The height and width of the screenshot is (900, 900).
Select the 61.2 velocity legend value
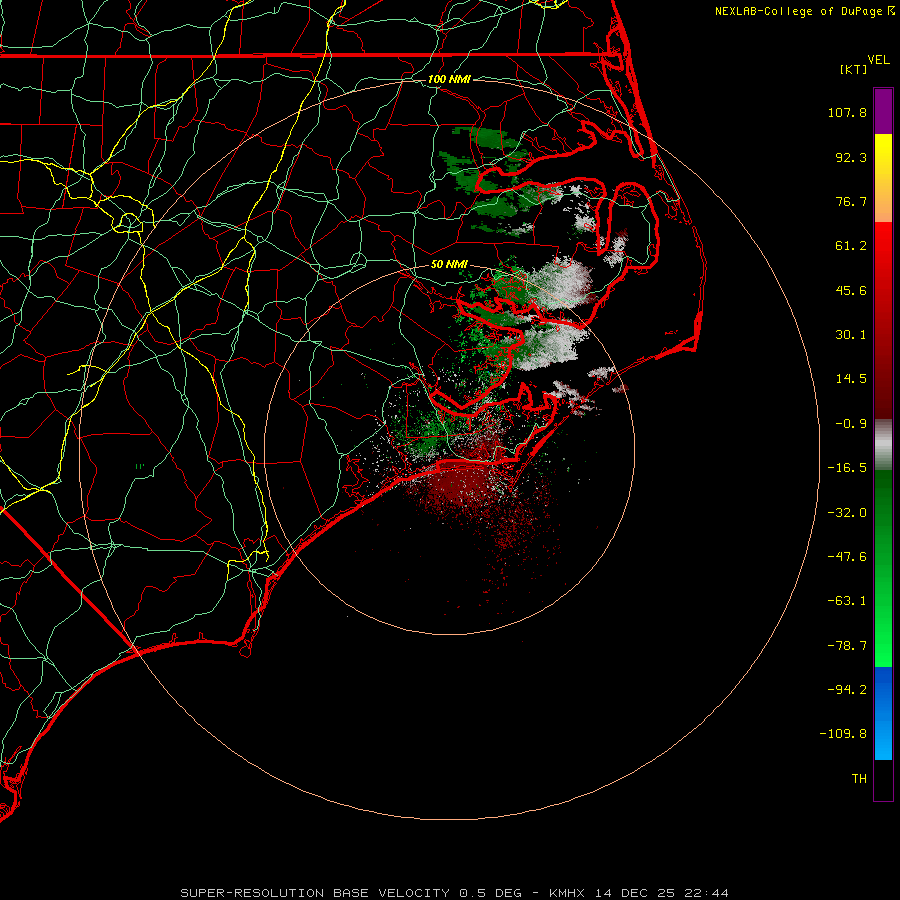[851, 246]
